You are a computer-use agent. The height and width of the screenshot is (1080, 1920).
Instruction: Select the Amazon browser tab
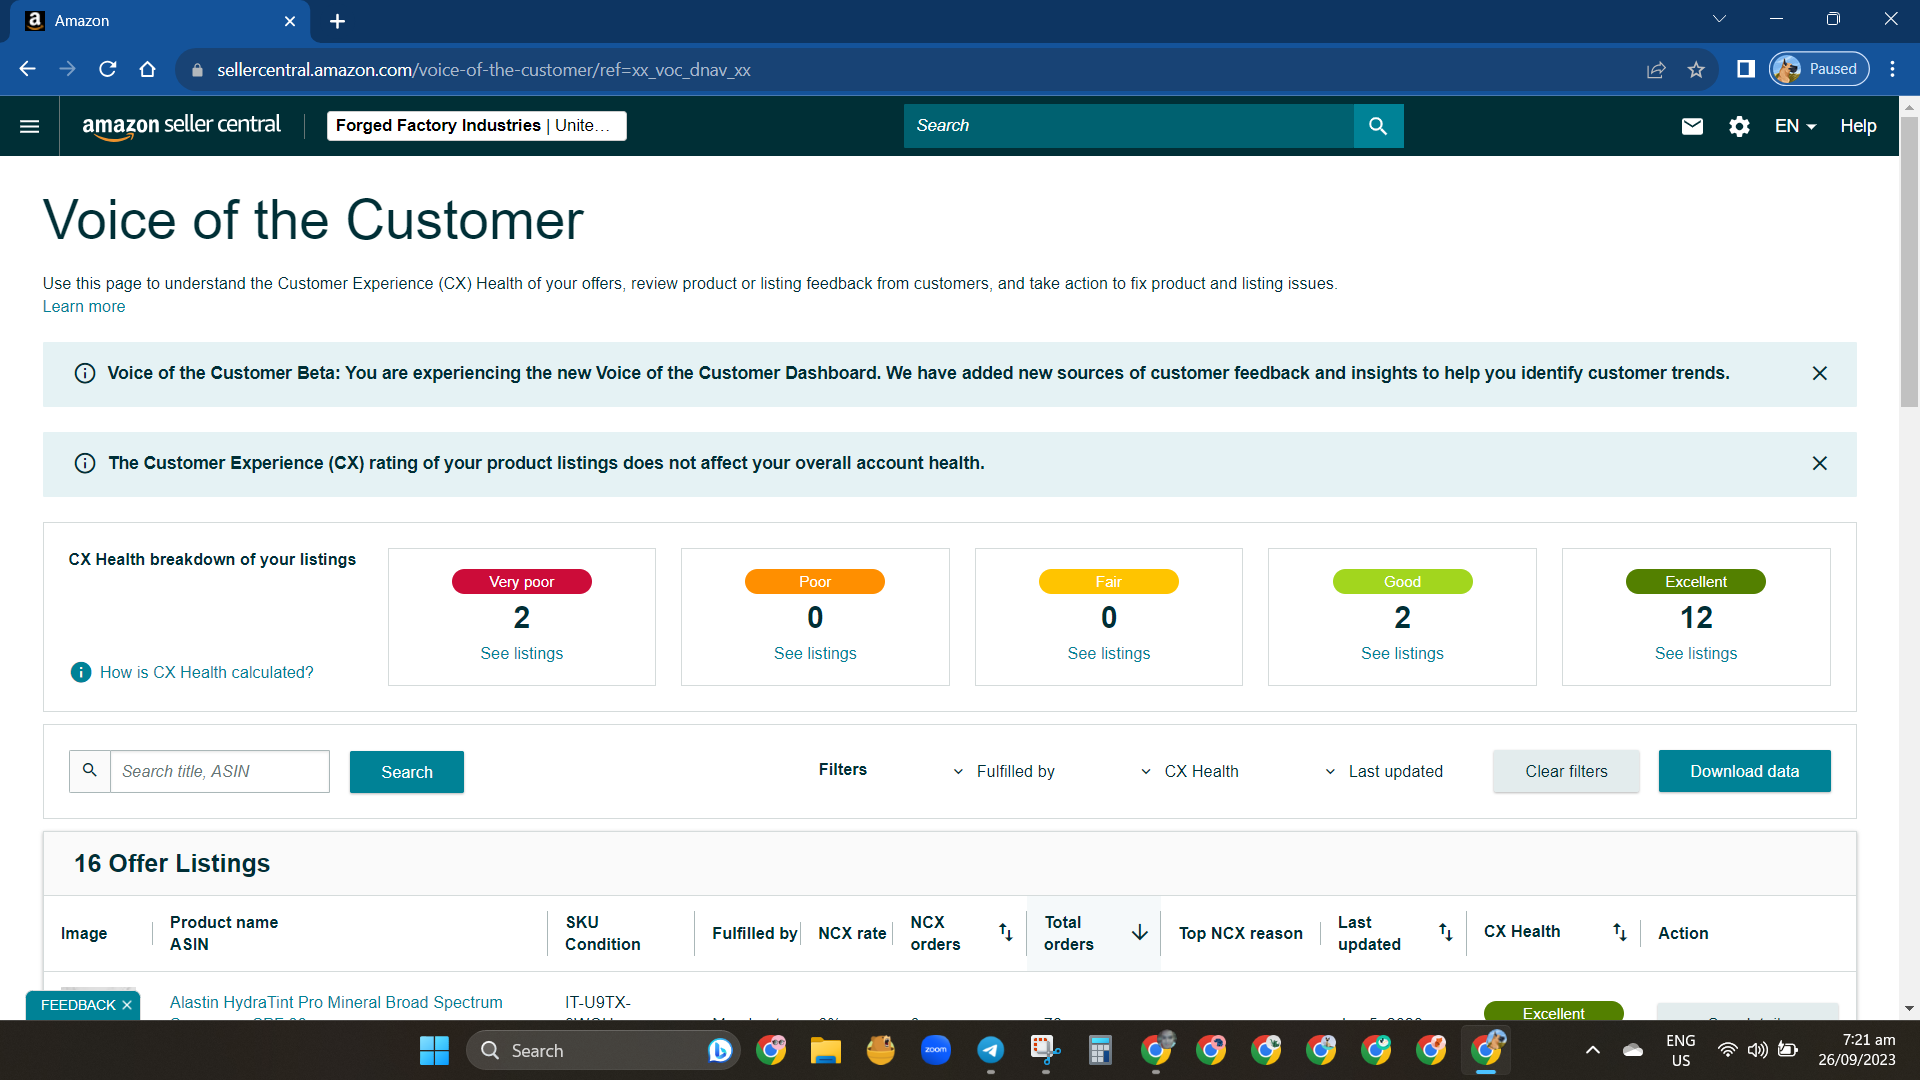click(160, 21)
